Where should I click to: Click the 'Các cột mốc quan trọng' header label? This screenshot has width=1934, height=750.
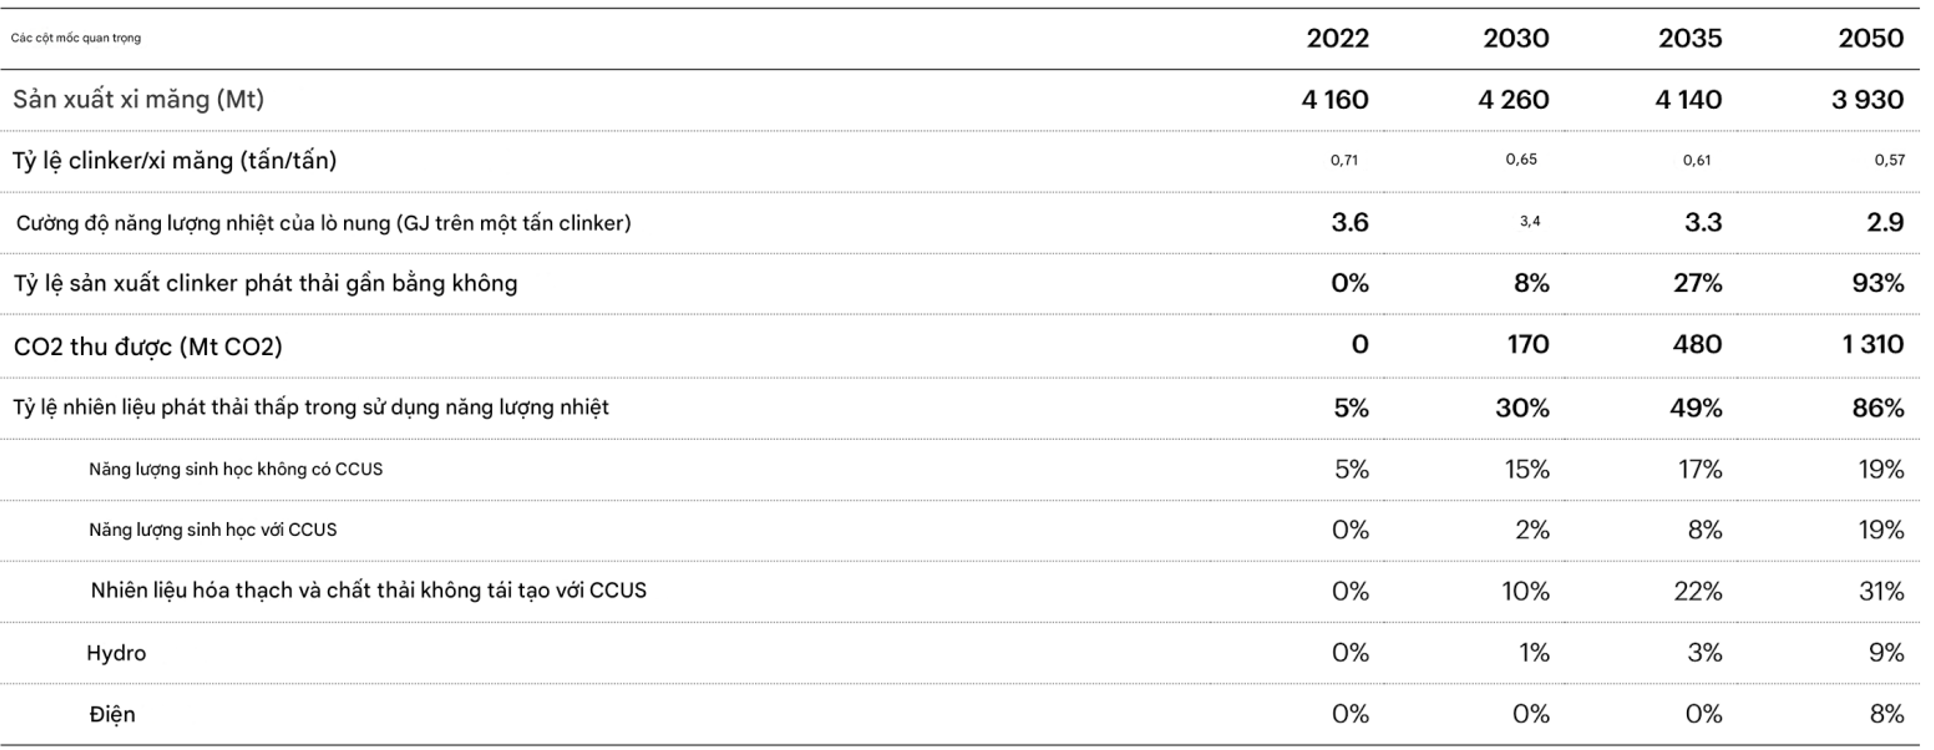pos(76,38)
